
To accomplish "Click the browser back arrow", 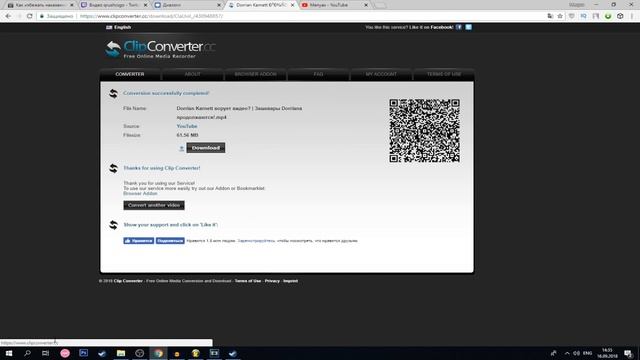I will point(8,16).
